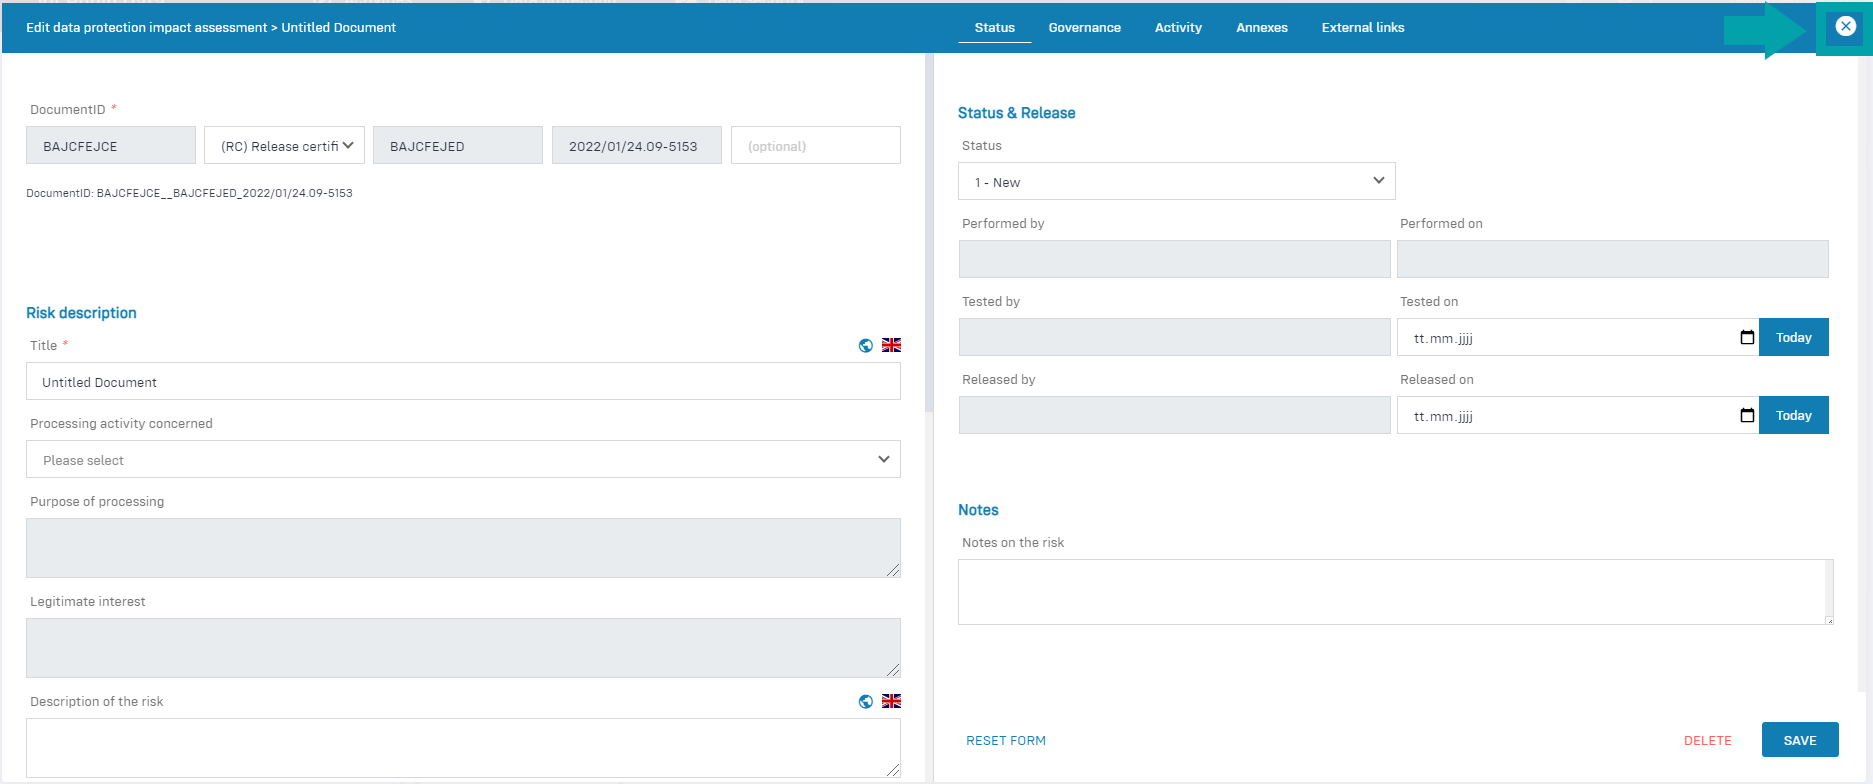1873x784 pixels.
Task: Click the optional DocumentID suffix field
Action: point(815,146)
